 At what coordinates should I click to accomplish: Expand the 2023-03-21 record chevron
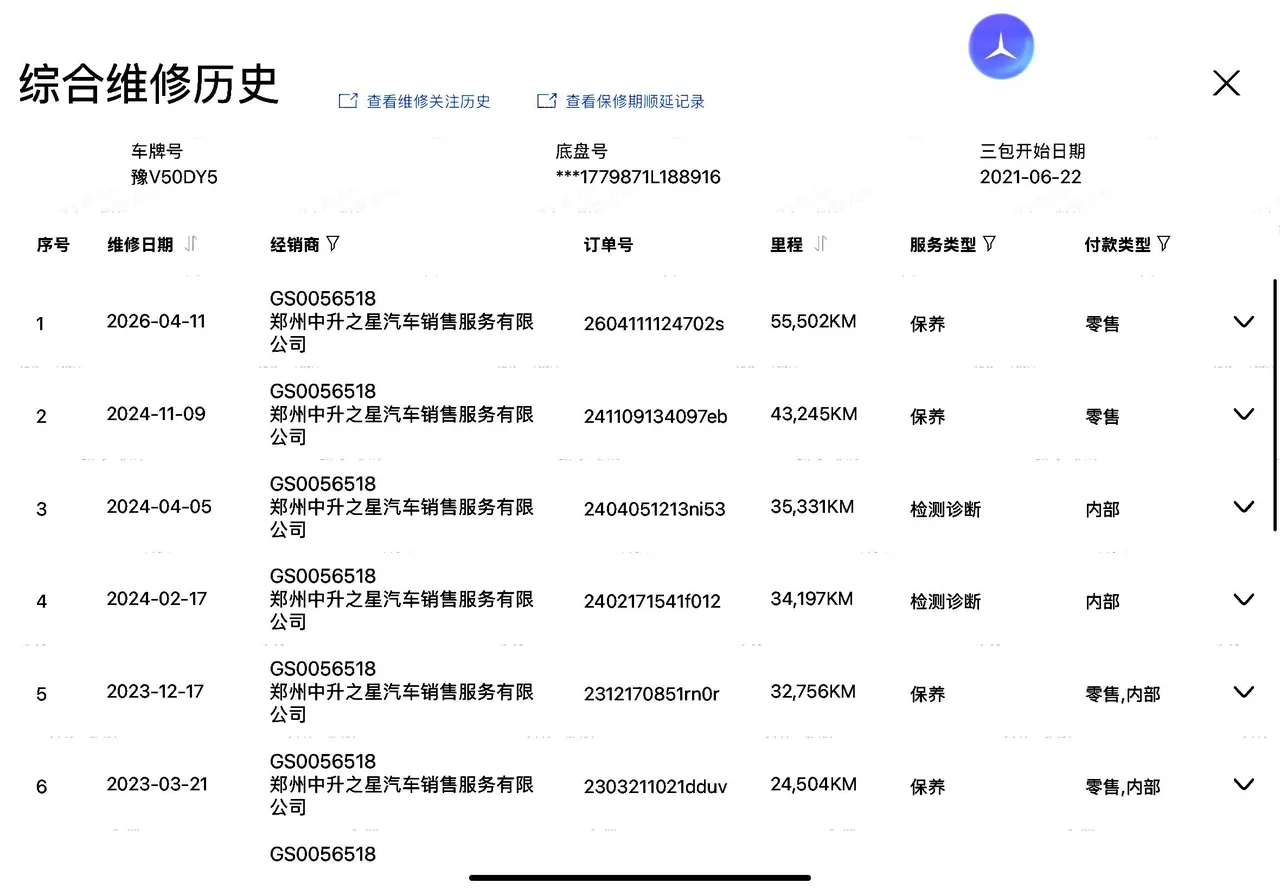click(1244, 784)
